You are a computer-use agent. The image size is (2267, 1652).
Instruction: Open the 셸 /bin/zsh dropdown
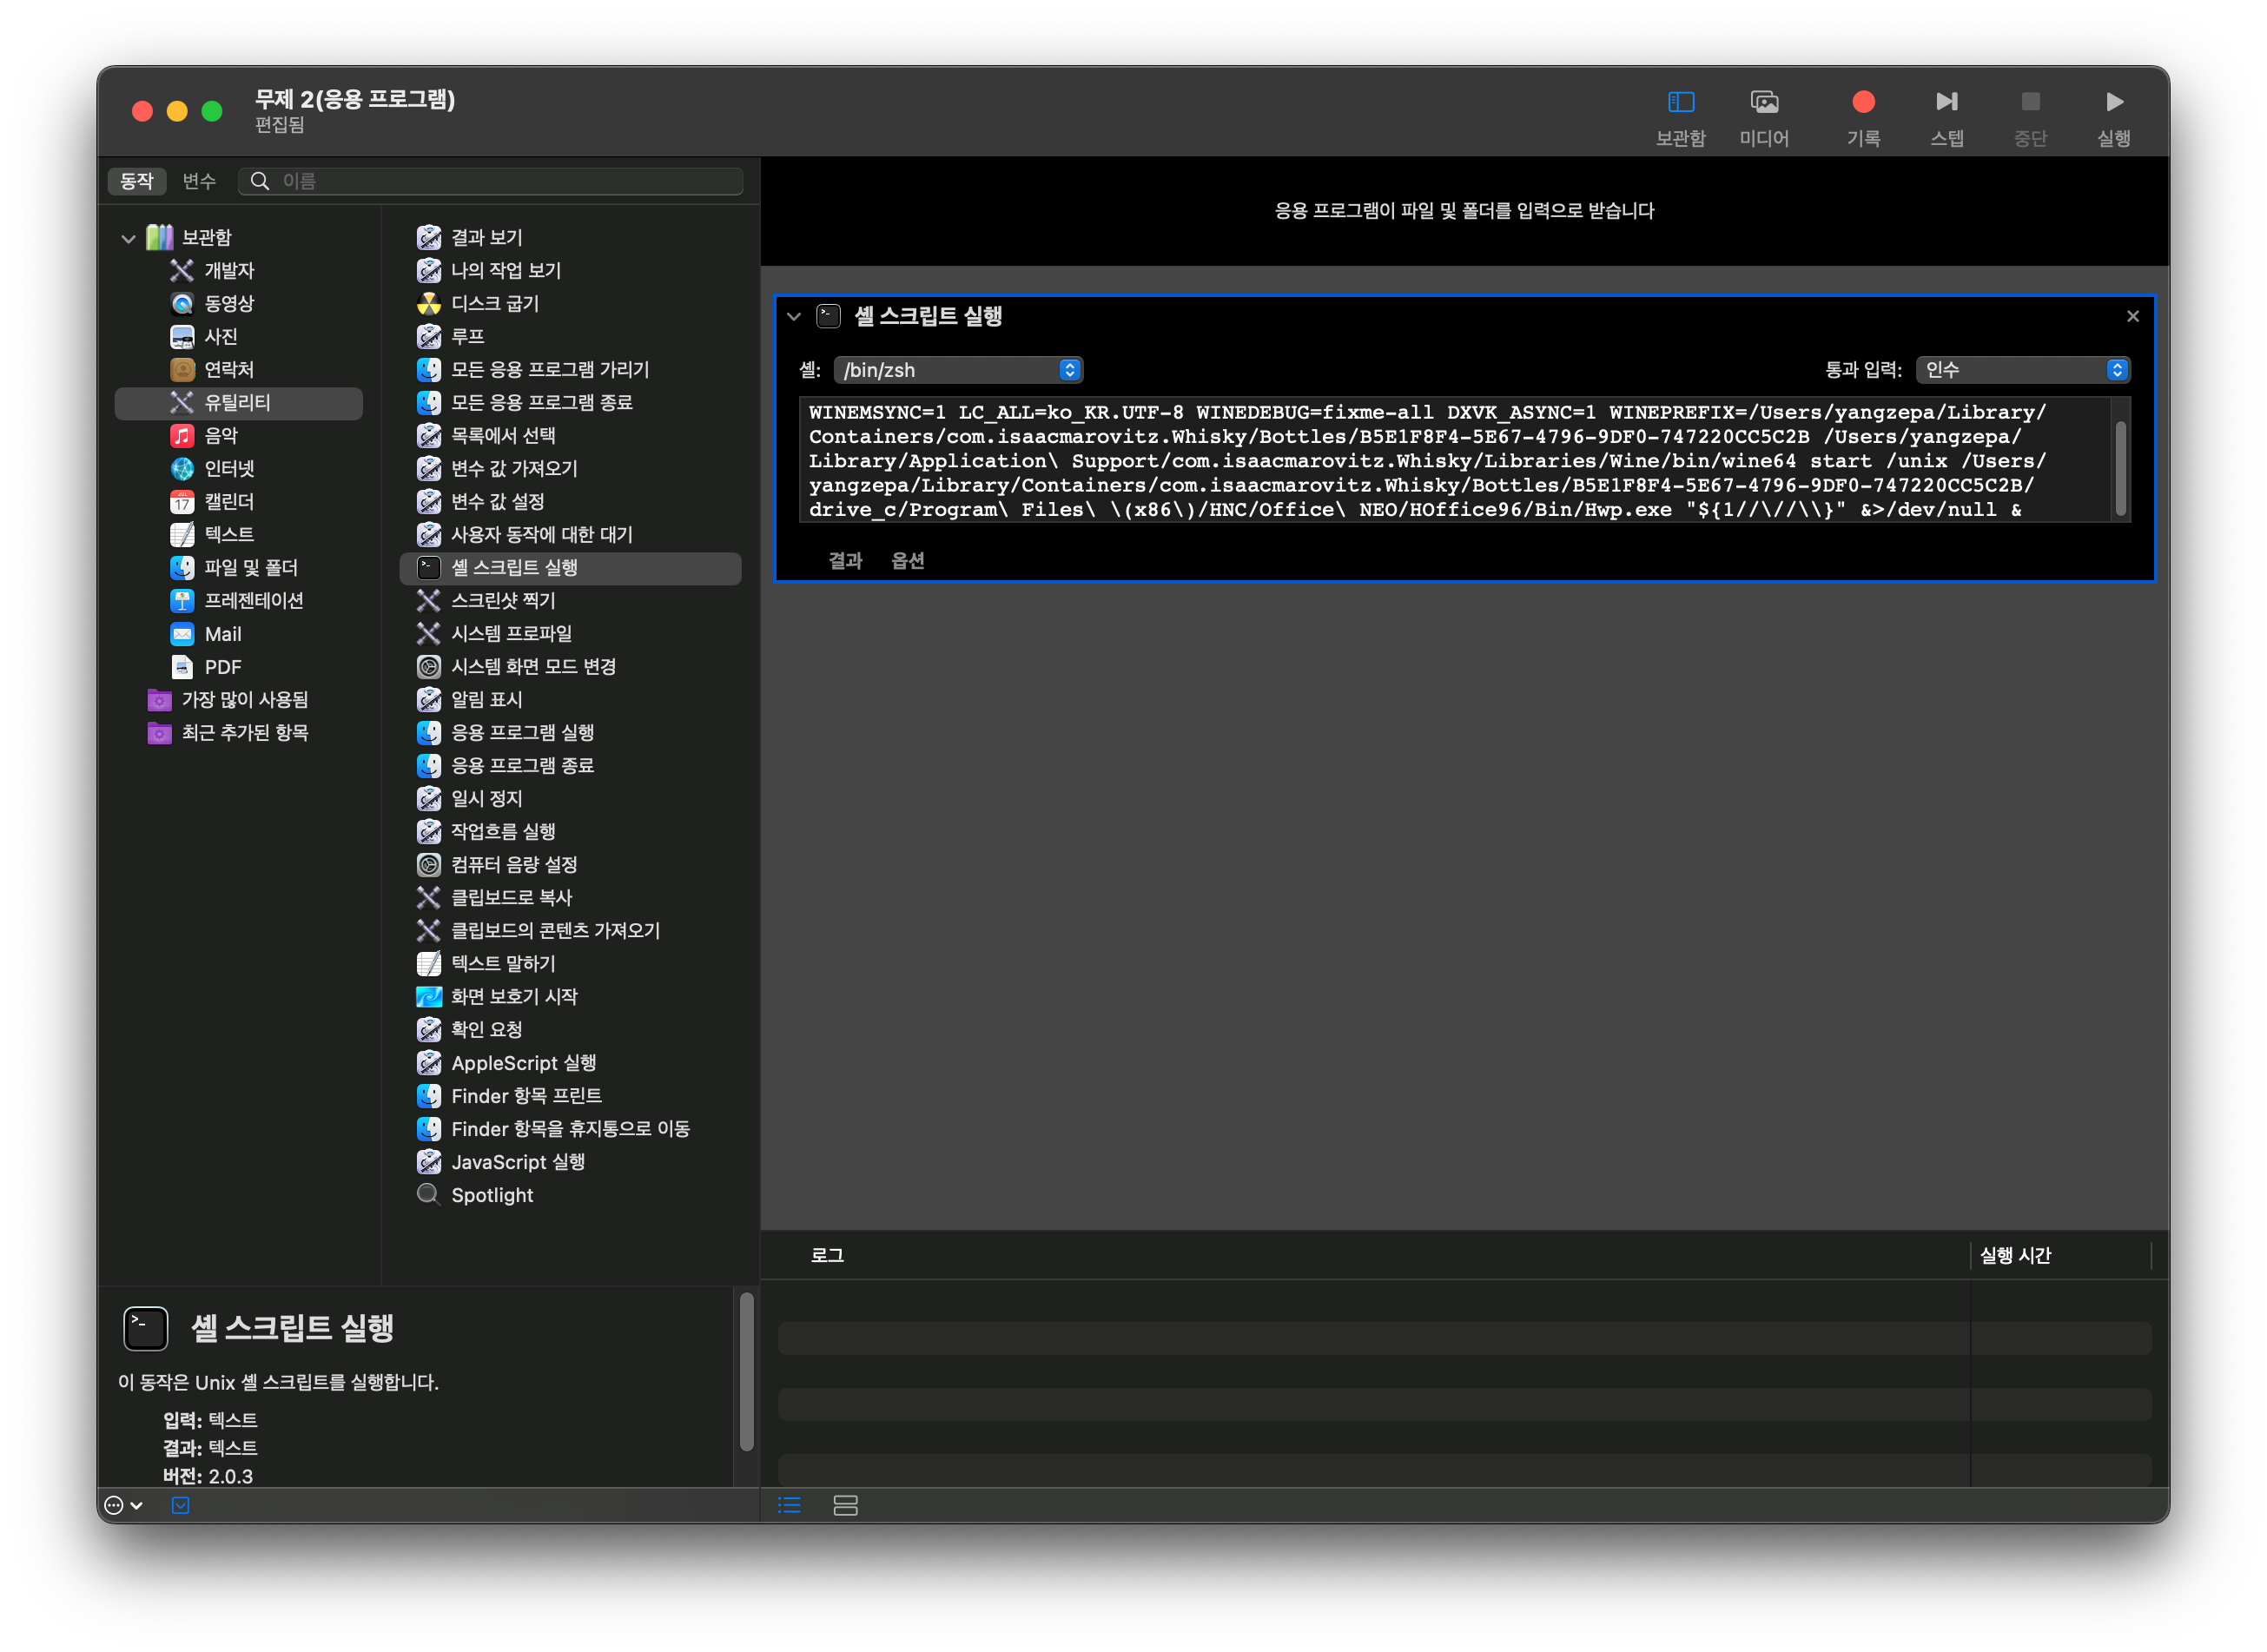pos(958,370)
